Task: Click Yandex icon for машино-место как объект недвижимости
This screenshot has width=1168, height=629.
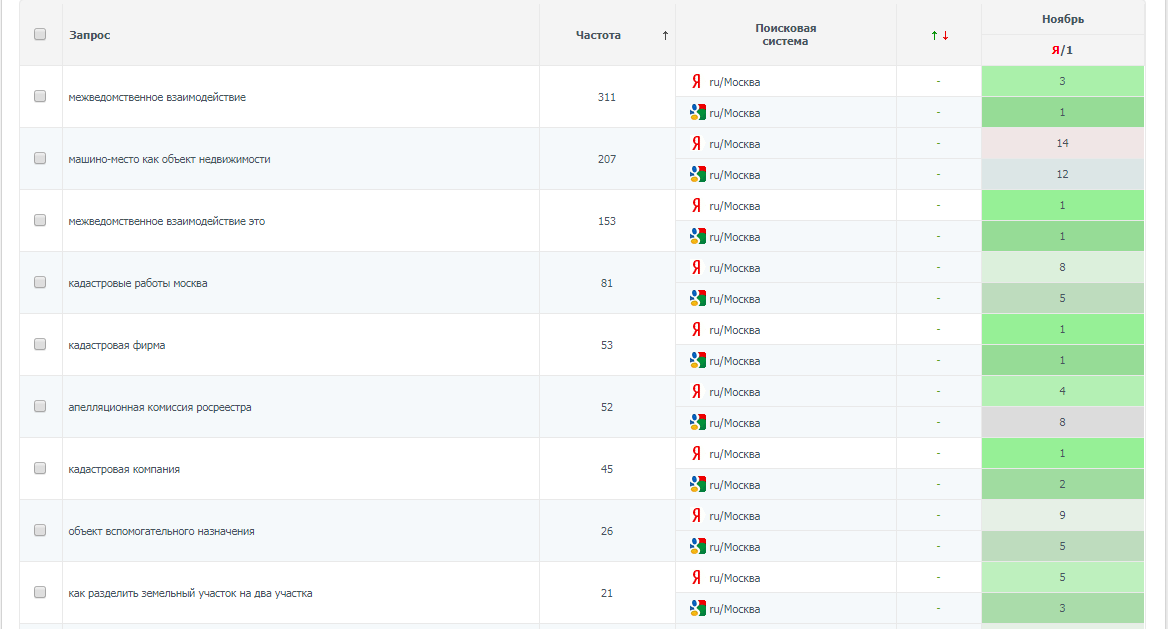Action: point(696,143)
